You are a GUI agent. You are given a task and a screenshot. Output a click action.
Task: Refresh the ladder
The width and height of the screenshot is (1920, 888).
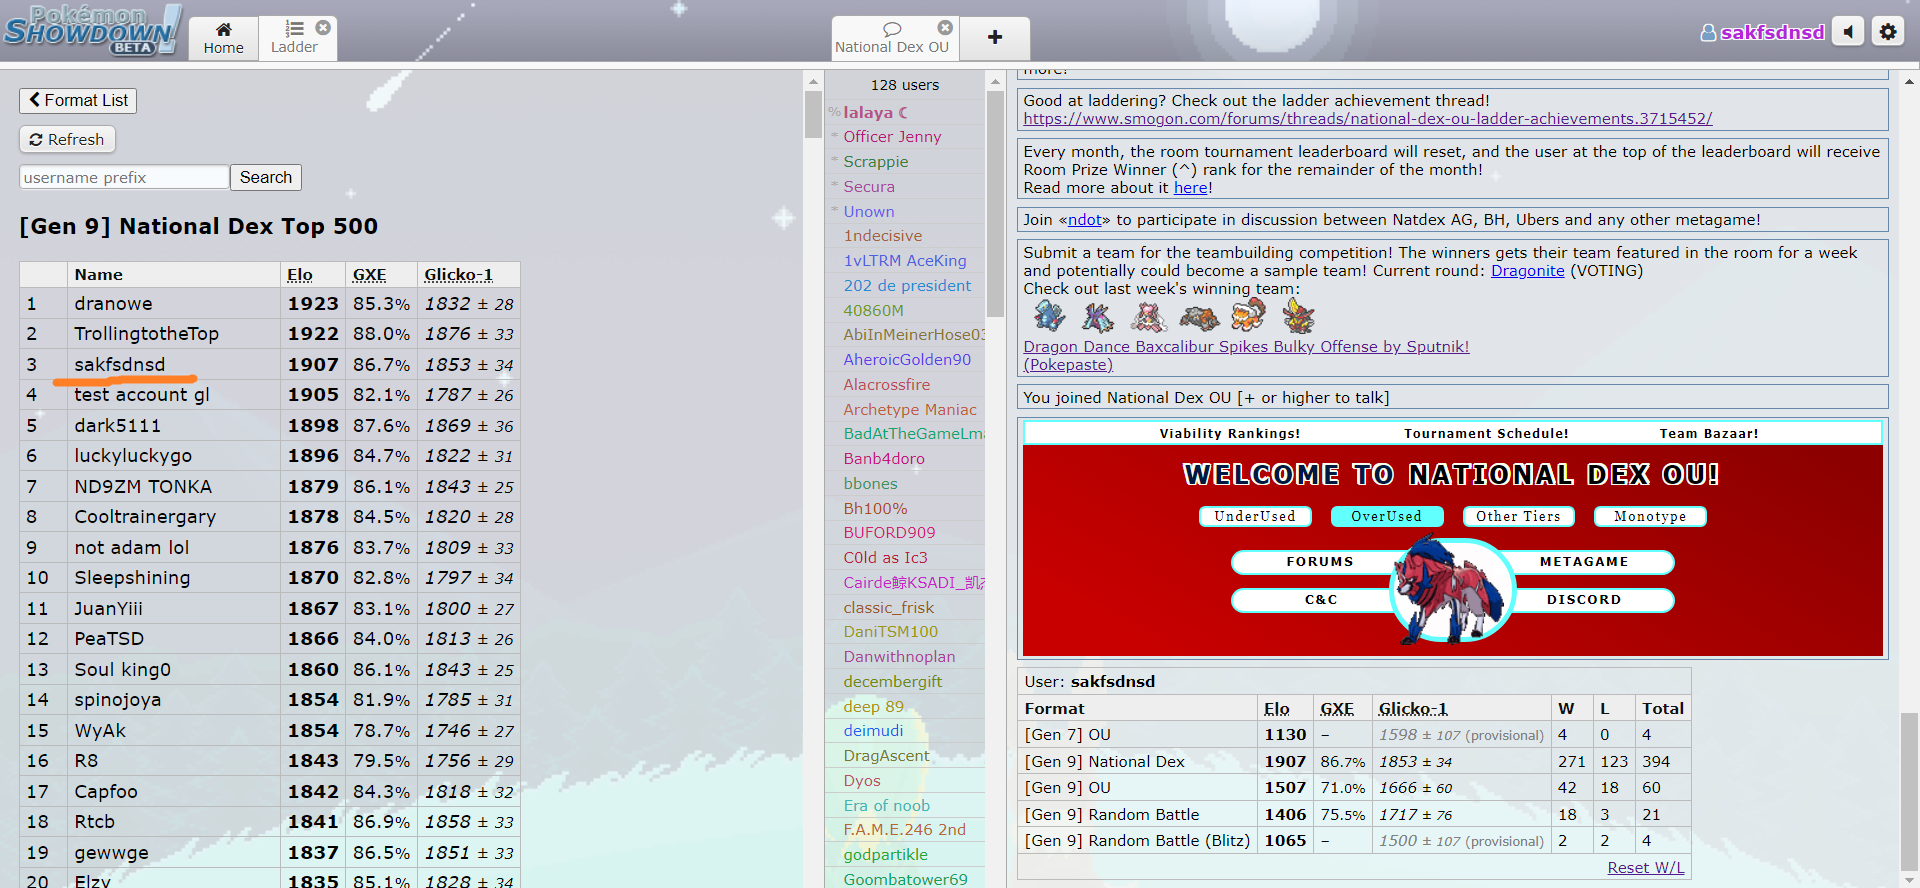pos(67,139)
